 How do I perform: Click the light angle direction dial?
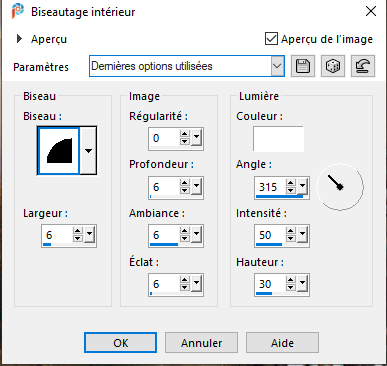pos(340,187)
